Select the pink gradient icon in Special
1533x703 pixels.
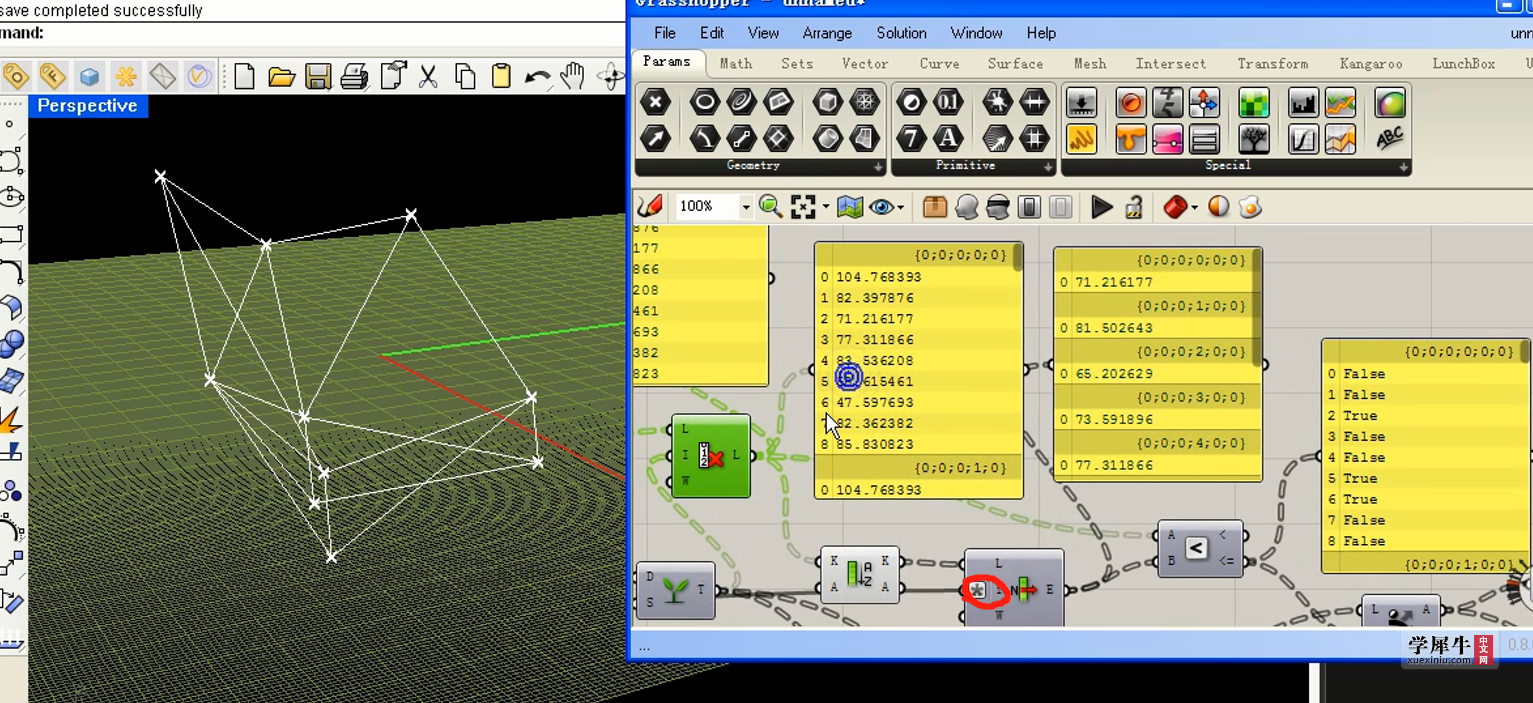pos(1167,138)
